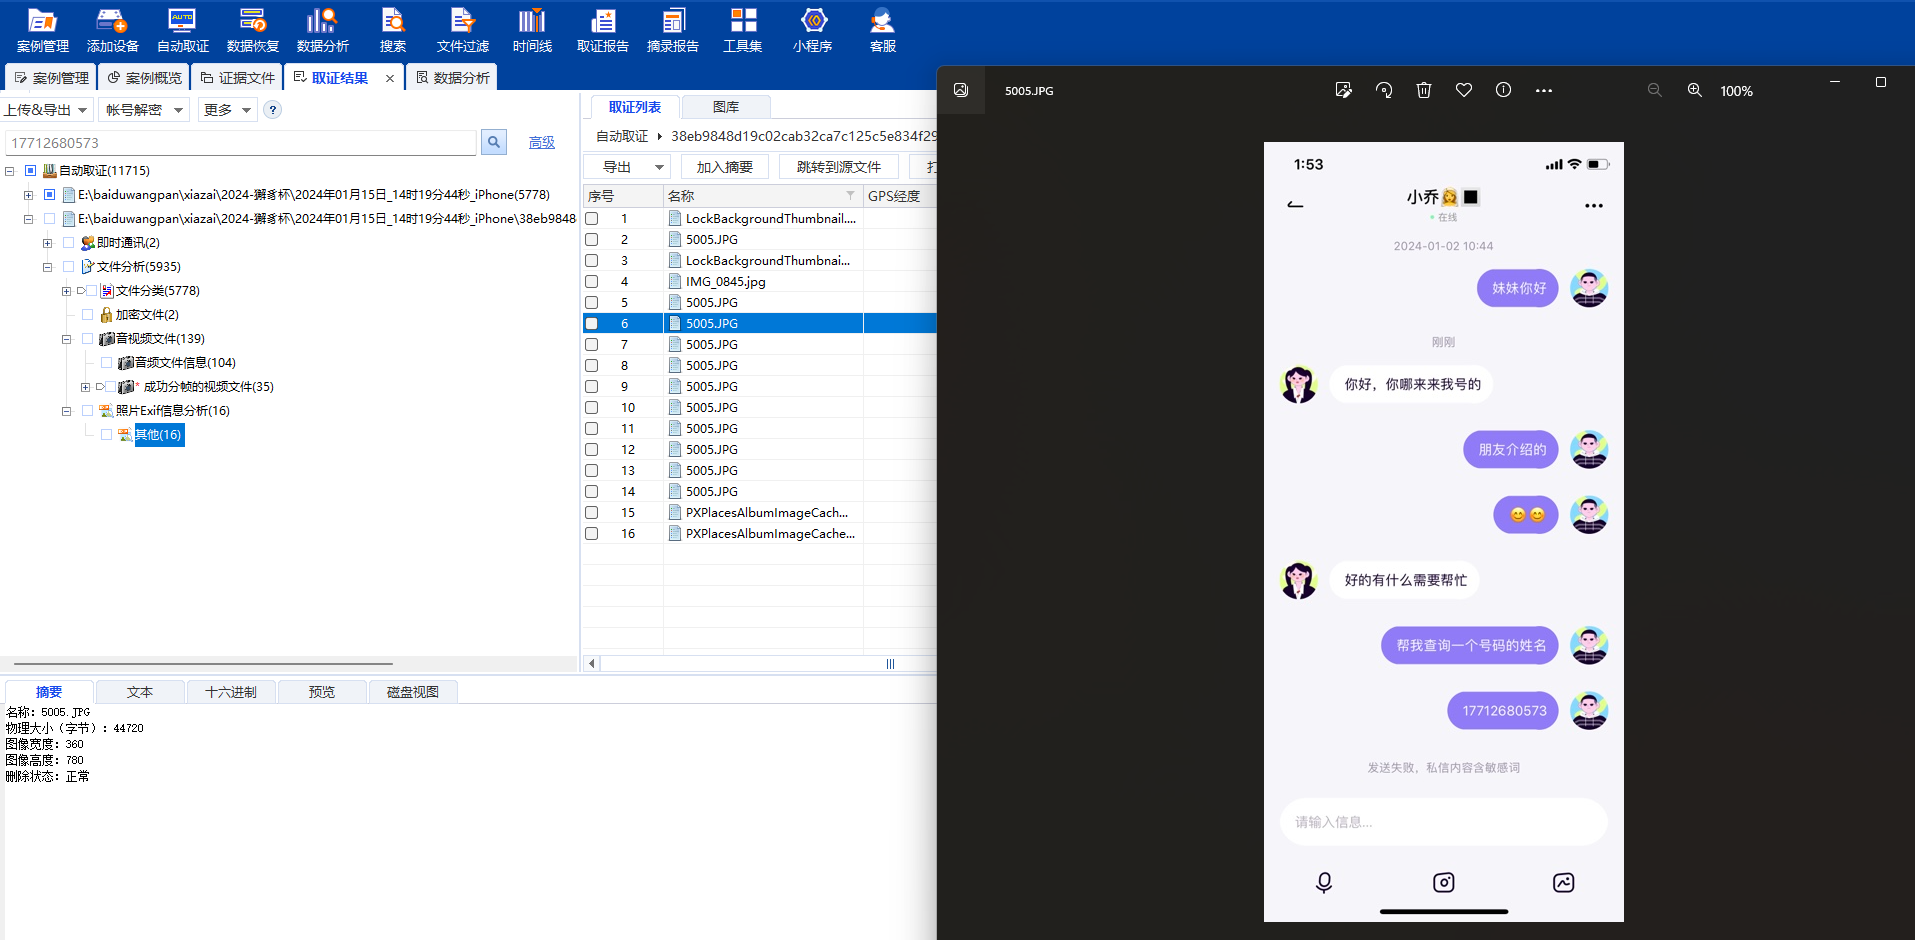This screenshot has width=1915, height=940.
Task: Click the horizontal scrollbar thumb under 取证列表
Action: pyautogui.click(x=890, y=664)
